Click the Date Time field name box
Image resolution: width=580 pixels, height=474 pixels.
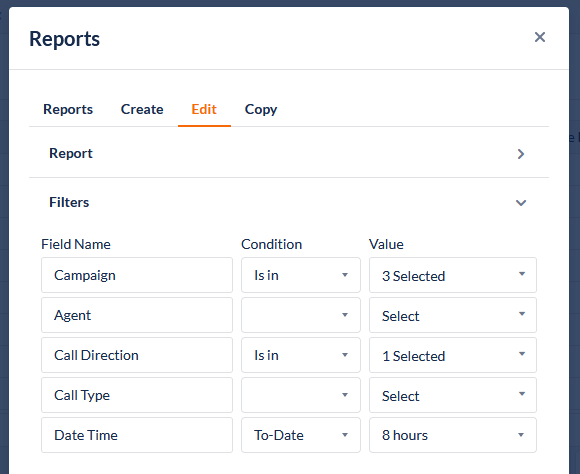[x=137, y=435]
